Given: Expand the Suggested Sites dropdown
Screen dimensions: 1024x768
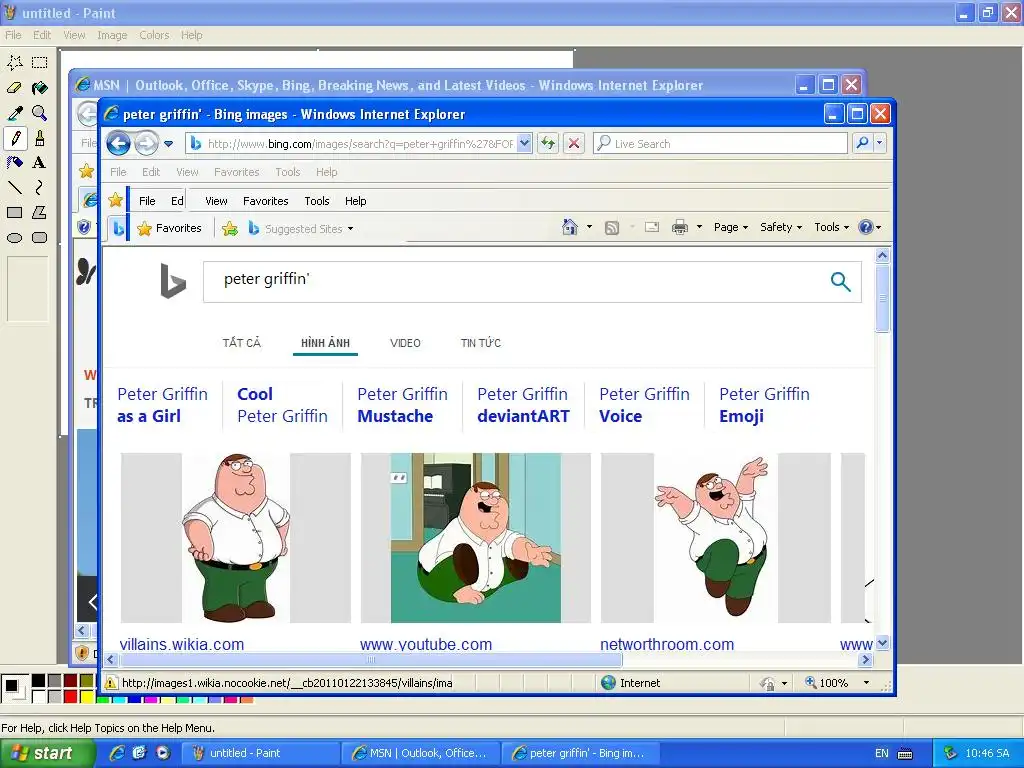Looking at the screenshot, I should [x=351, y=229].
